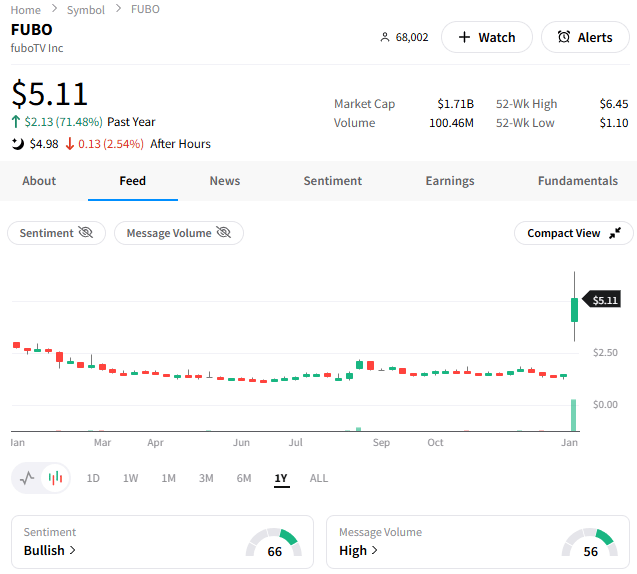Click the tall green volume bar
637x574 pixels.
pos(574,415)
